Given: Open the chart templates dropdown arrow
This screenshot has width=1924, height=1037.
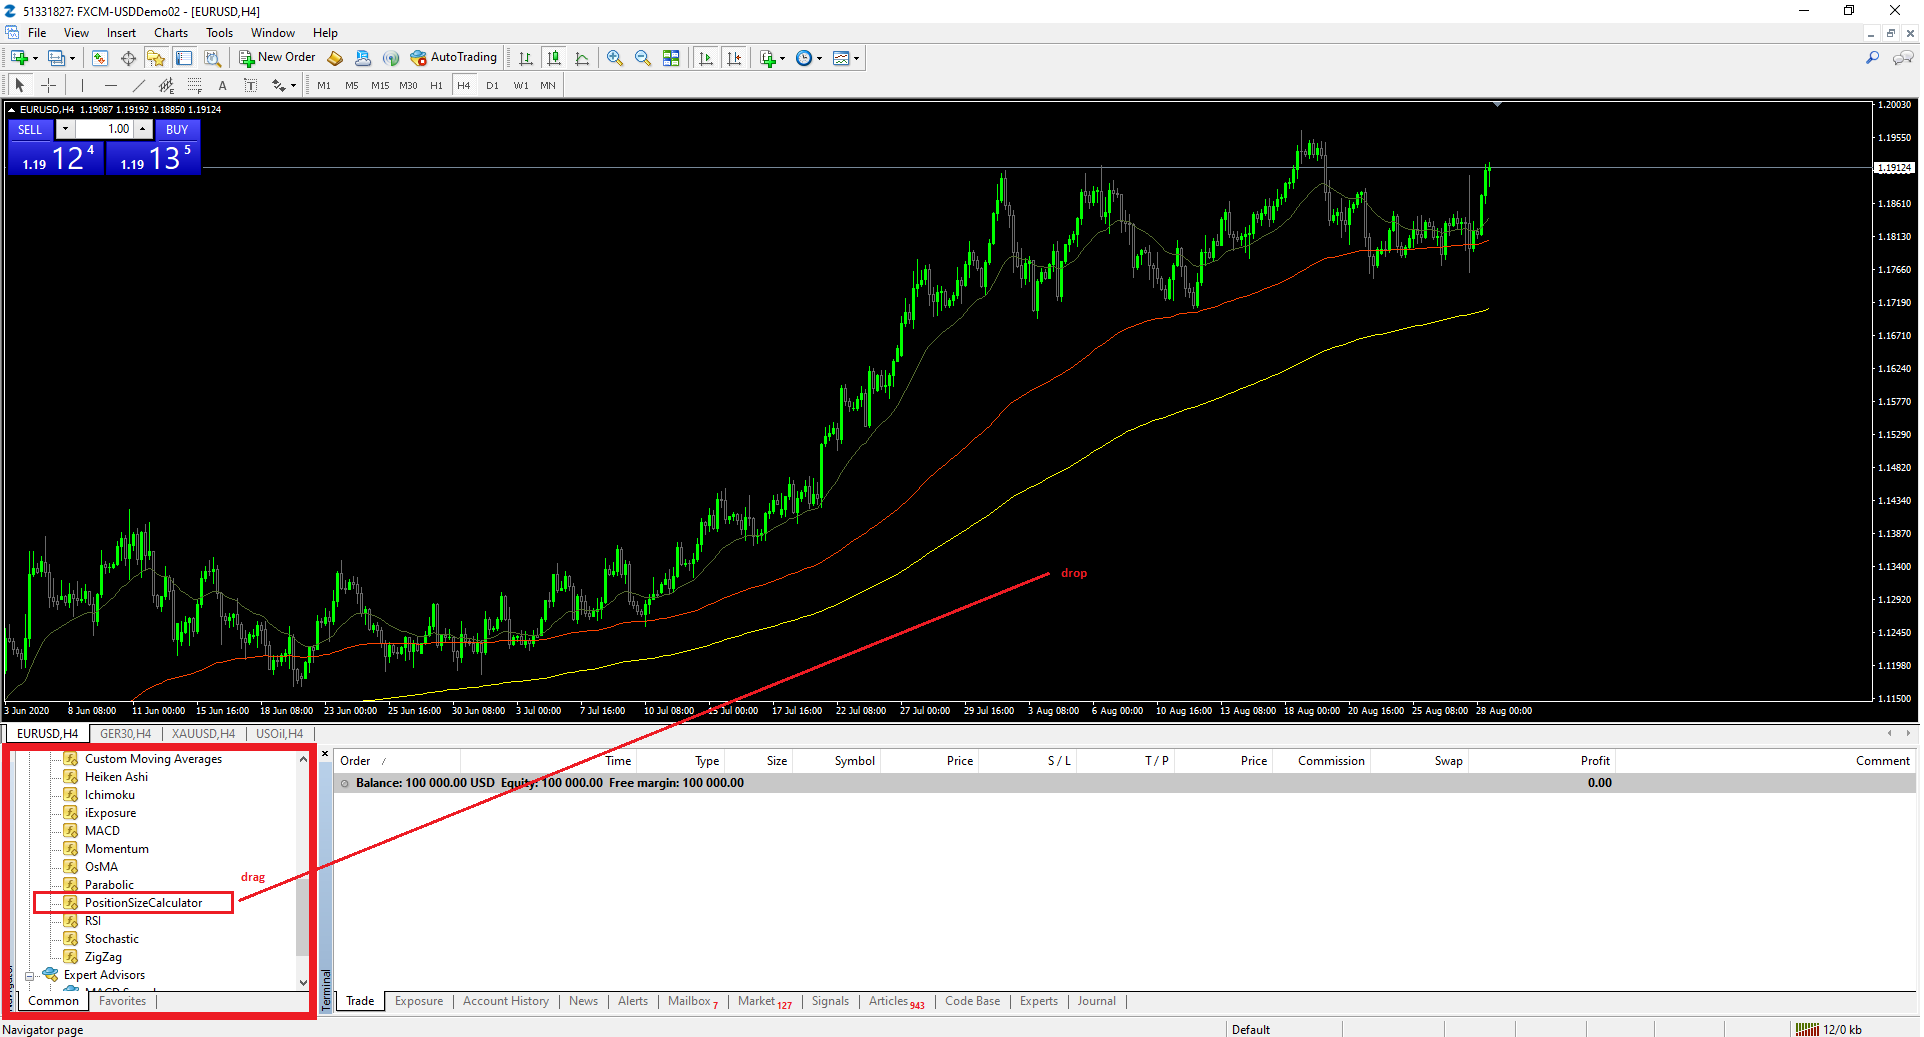Looking at the screenshot, I should 857,58.
